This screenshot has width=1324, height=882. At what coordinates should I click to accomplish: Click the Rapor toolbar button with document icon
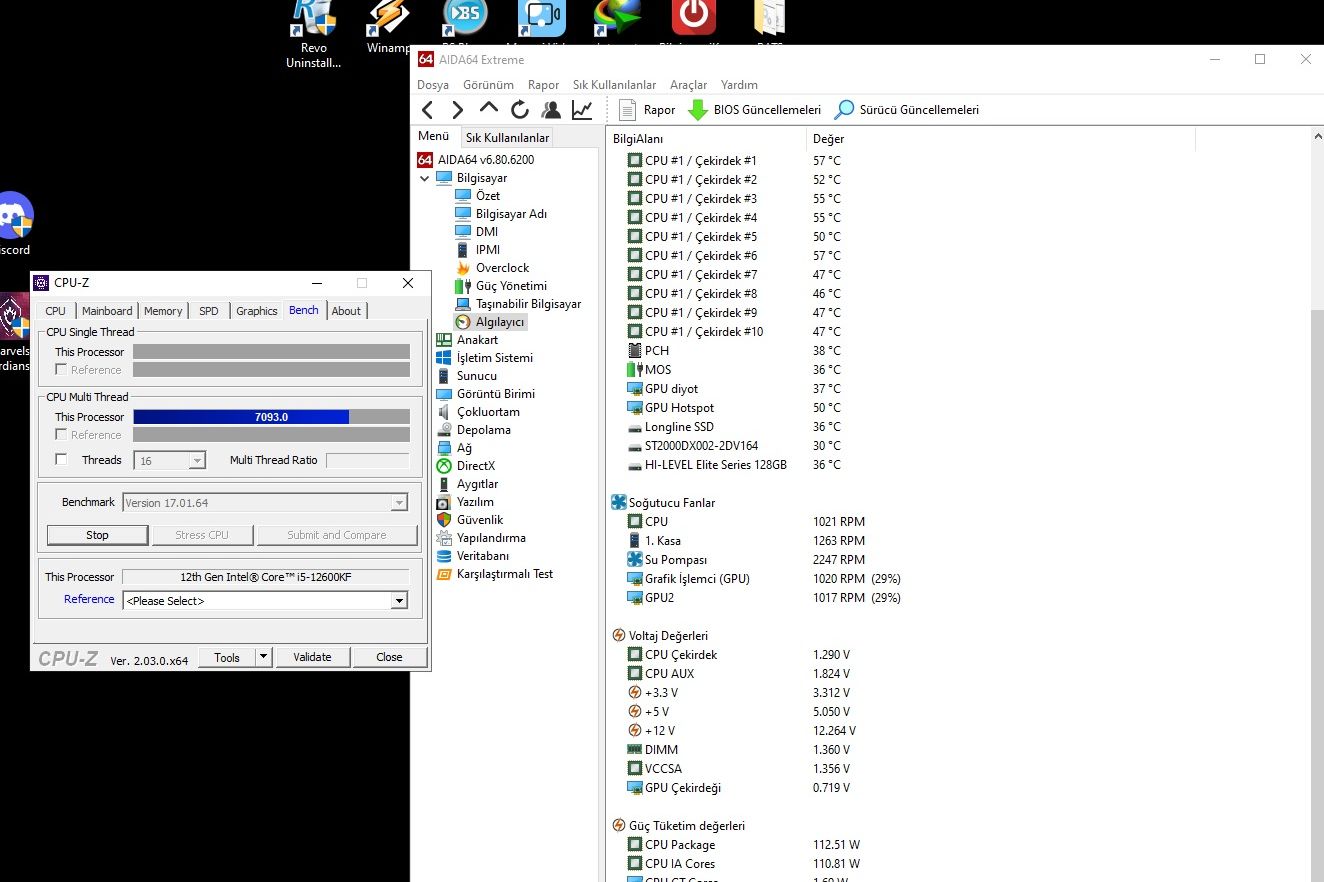647,110
